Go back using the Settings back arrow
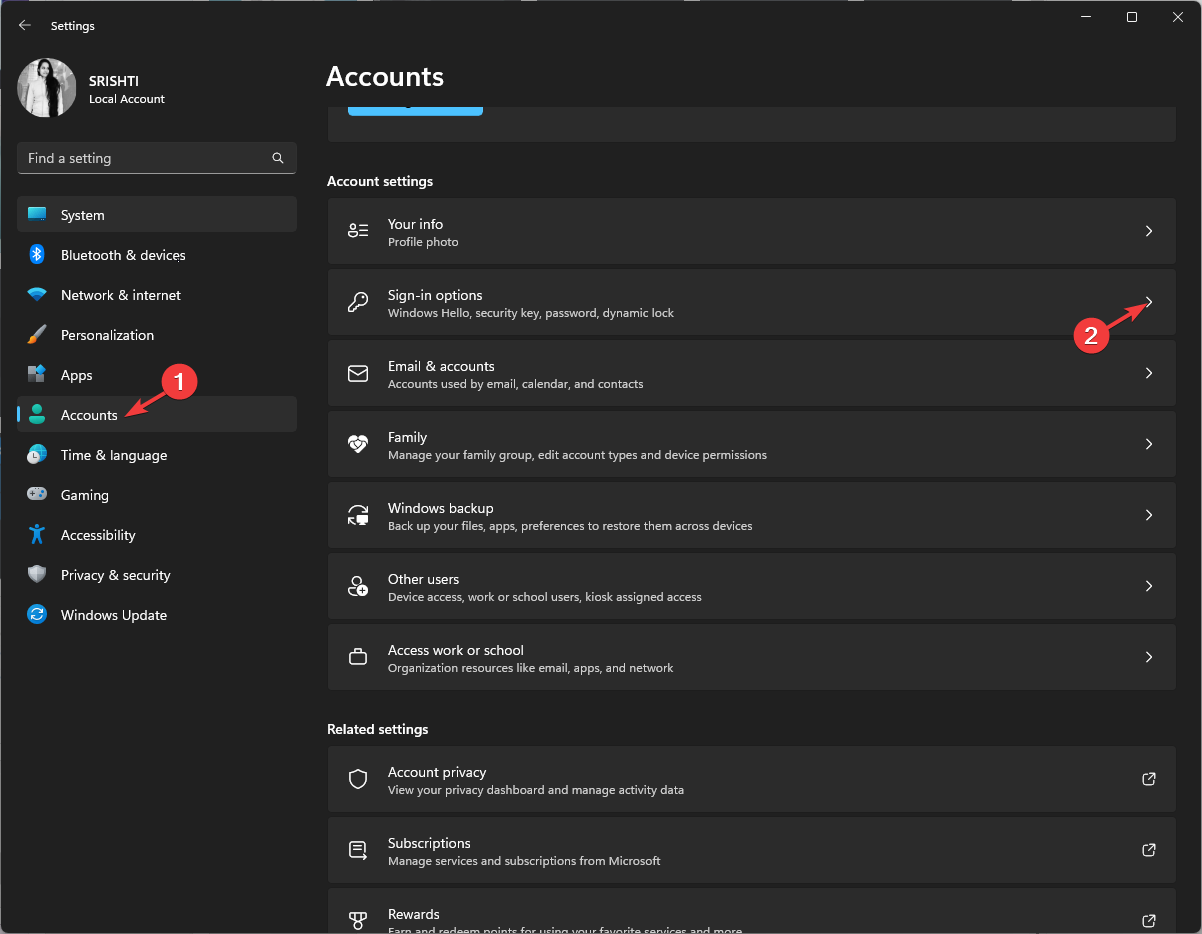This screenshot has width=1202, height=934. click(25, 26)
